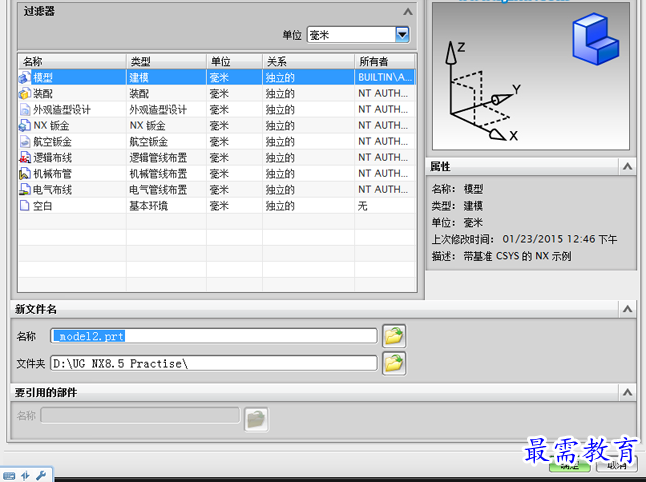This screenshot has height=482, width=646.
Task: Click the BUILTIN\A... owner cell
Action: click(x=385, y=77)
